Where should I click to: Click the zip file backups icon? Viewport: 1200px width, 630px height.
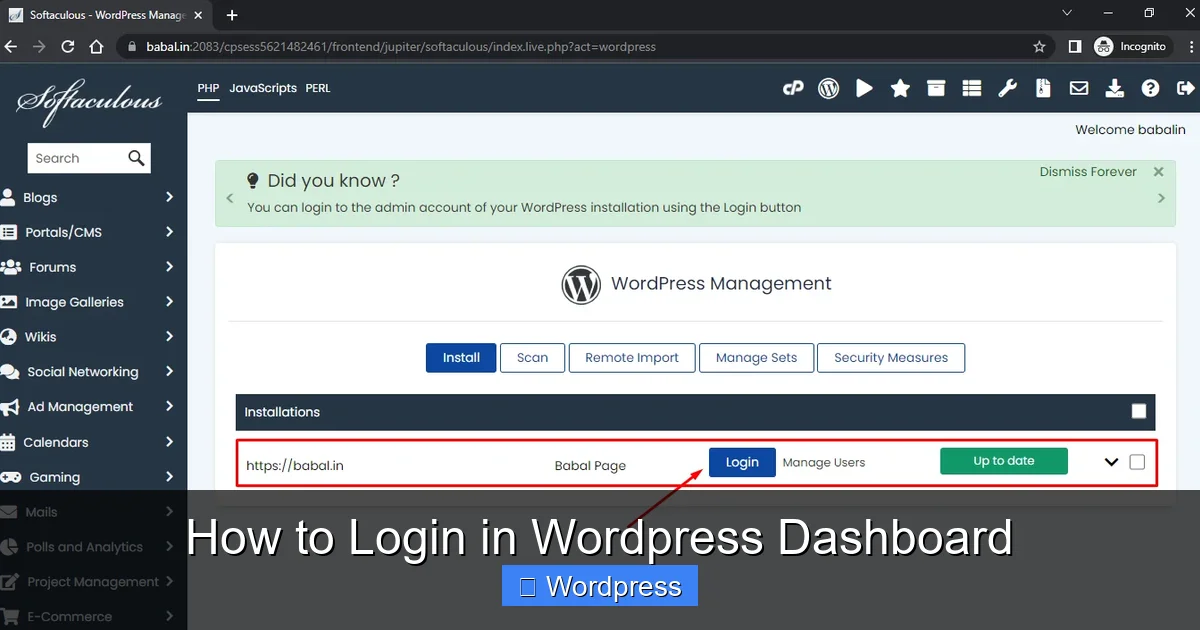pyautogui.click(x=1043, y=88)
